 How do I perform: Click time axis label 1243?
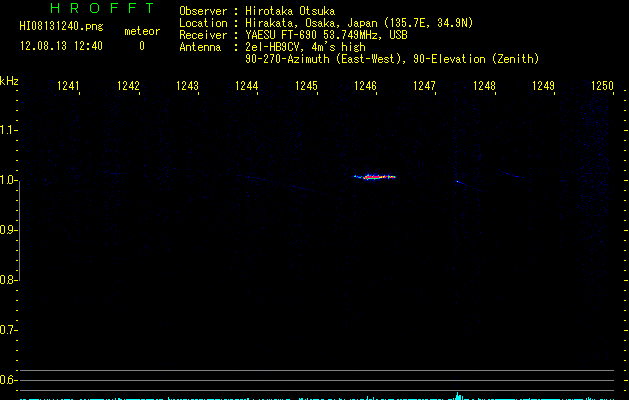point(187,86)
